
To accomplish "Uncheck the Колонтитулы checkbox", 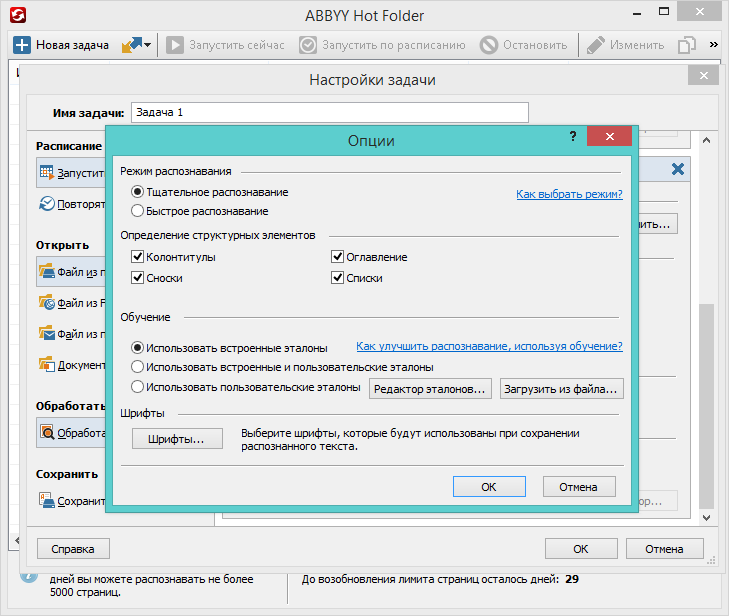I will coord(137,257).
